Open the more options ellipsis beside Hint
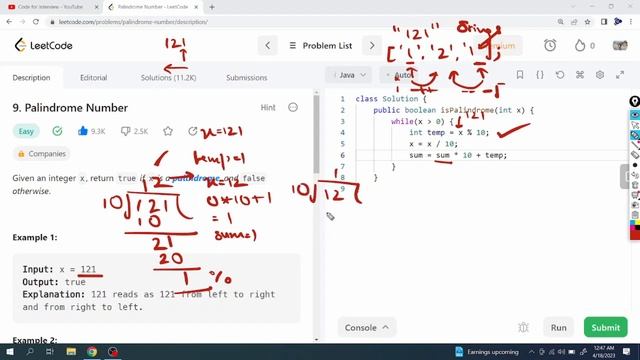Screen dimensions: 640x360 [293, 107]
